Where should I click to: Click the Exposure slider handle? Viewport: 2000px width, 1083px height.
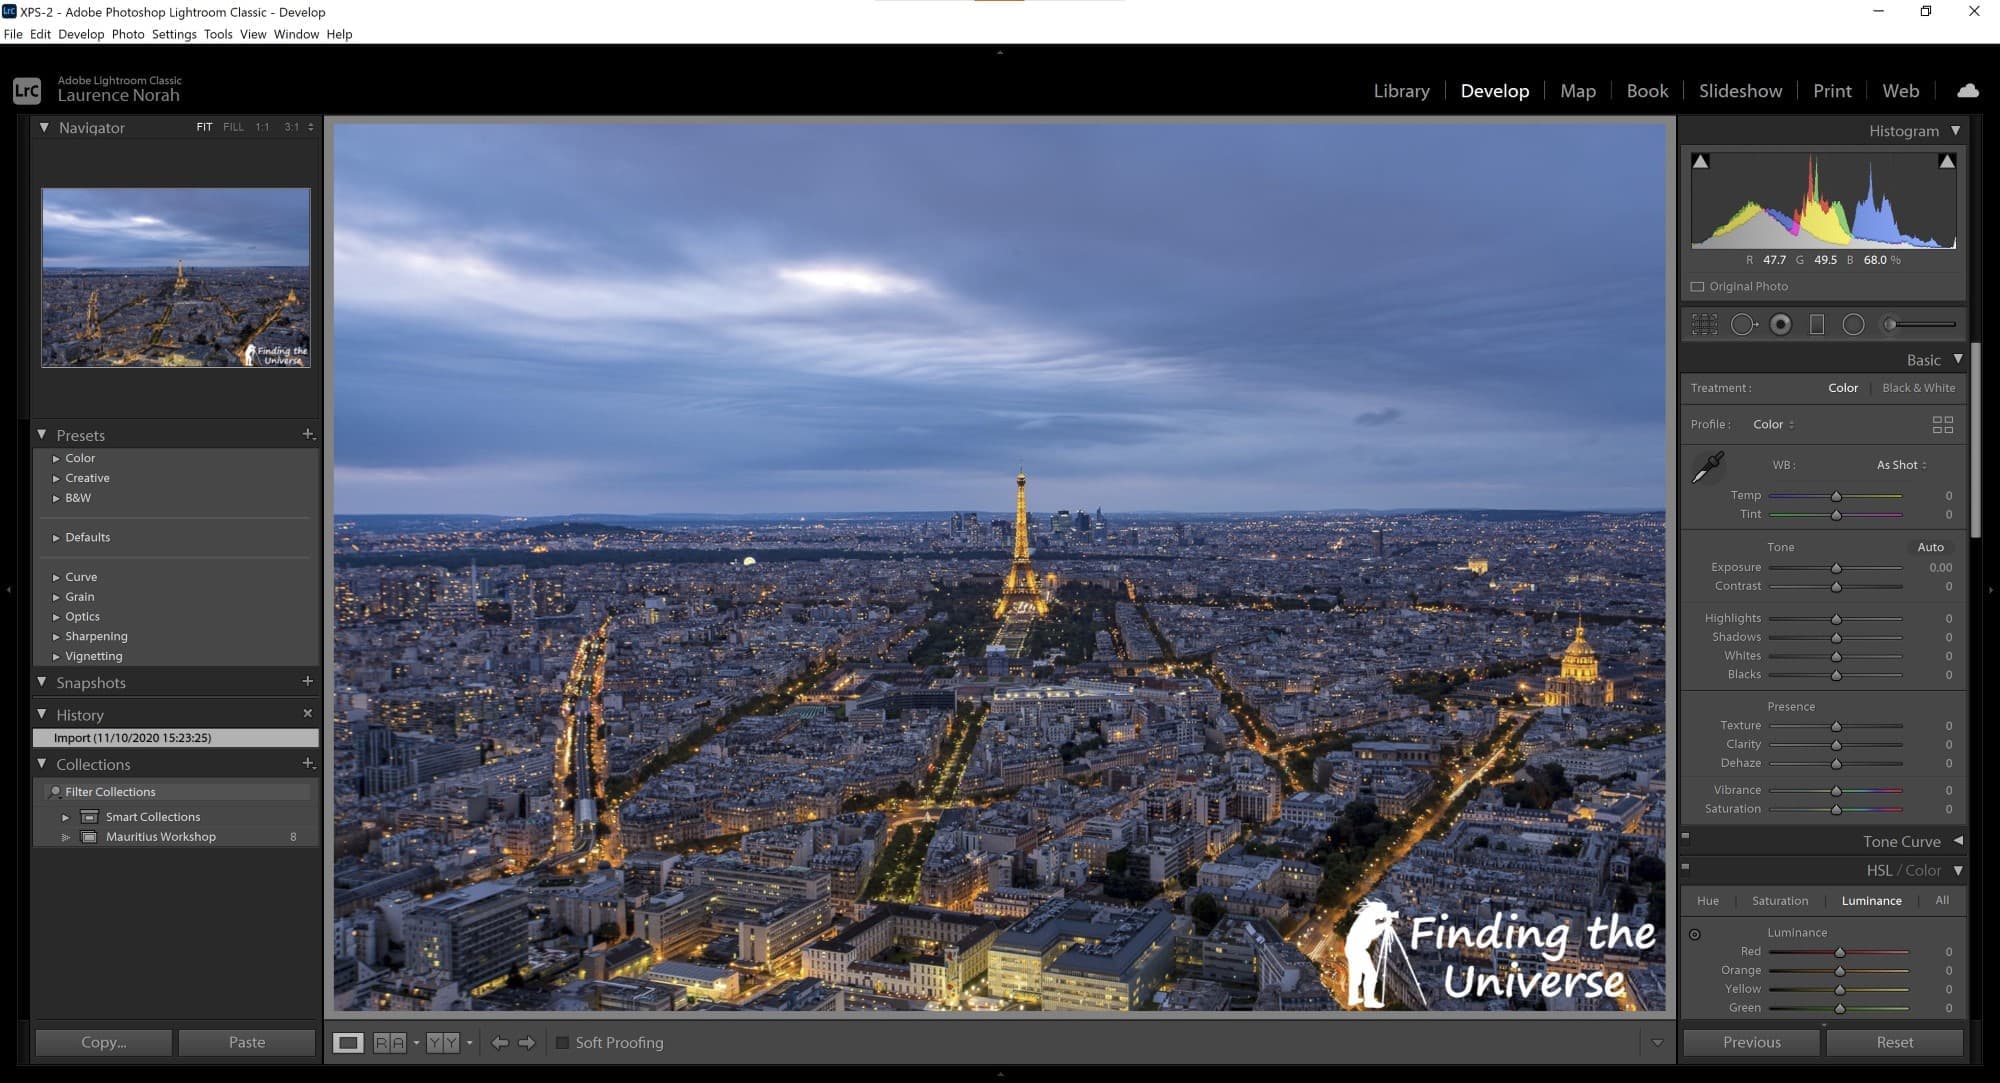(x=1836, y=568)
